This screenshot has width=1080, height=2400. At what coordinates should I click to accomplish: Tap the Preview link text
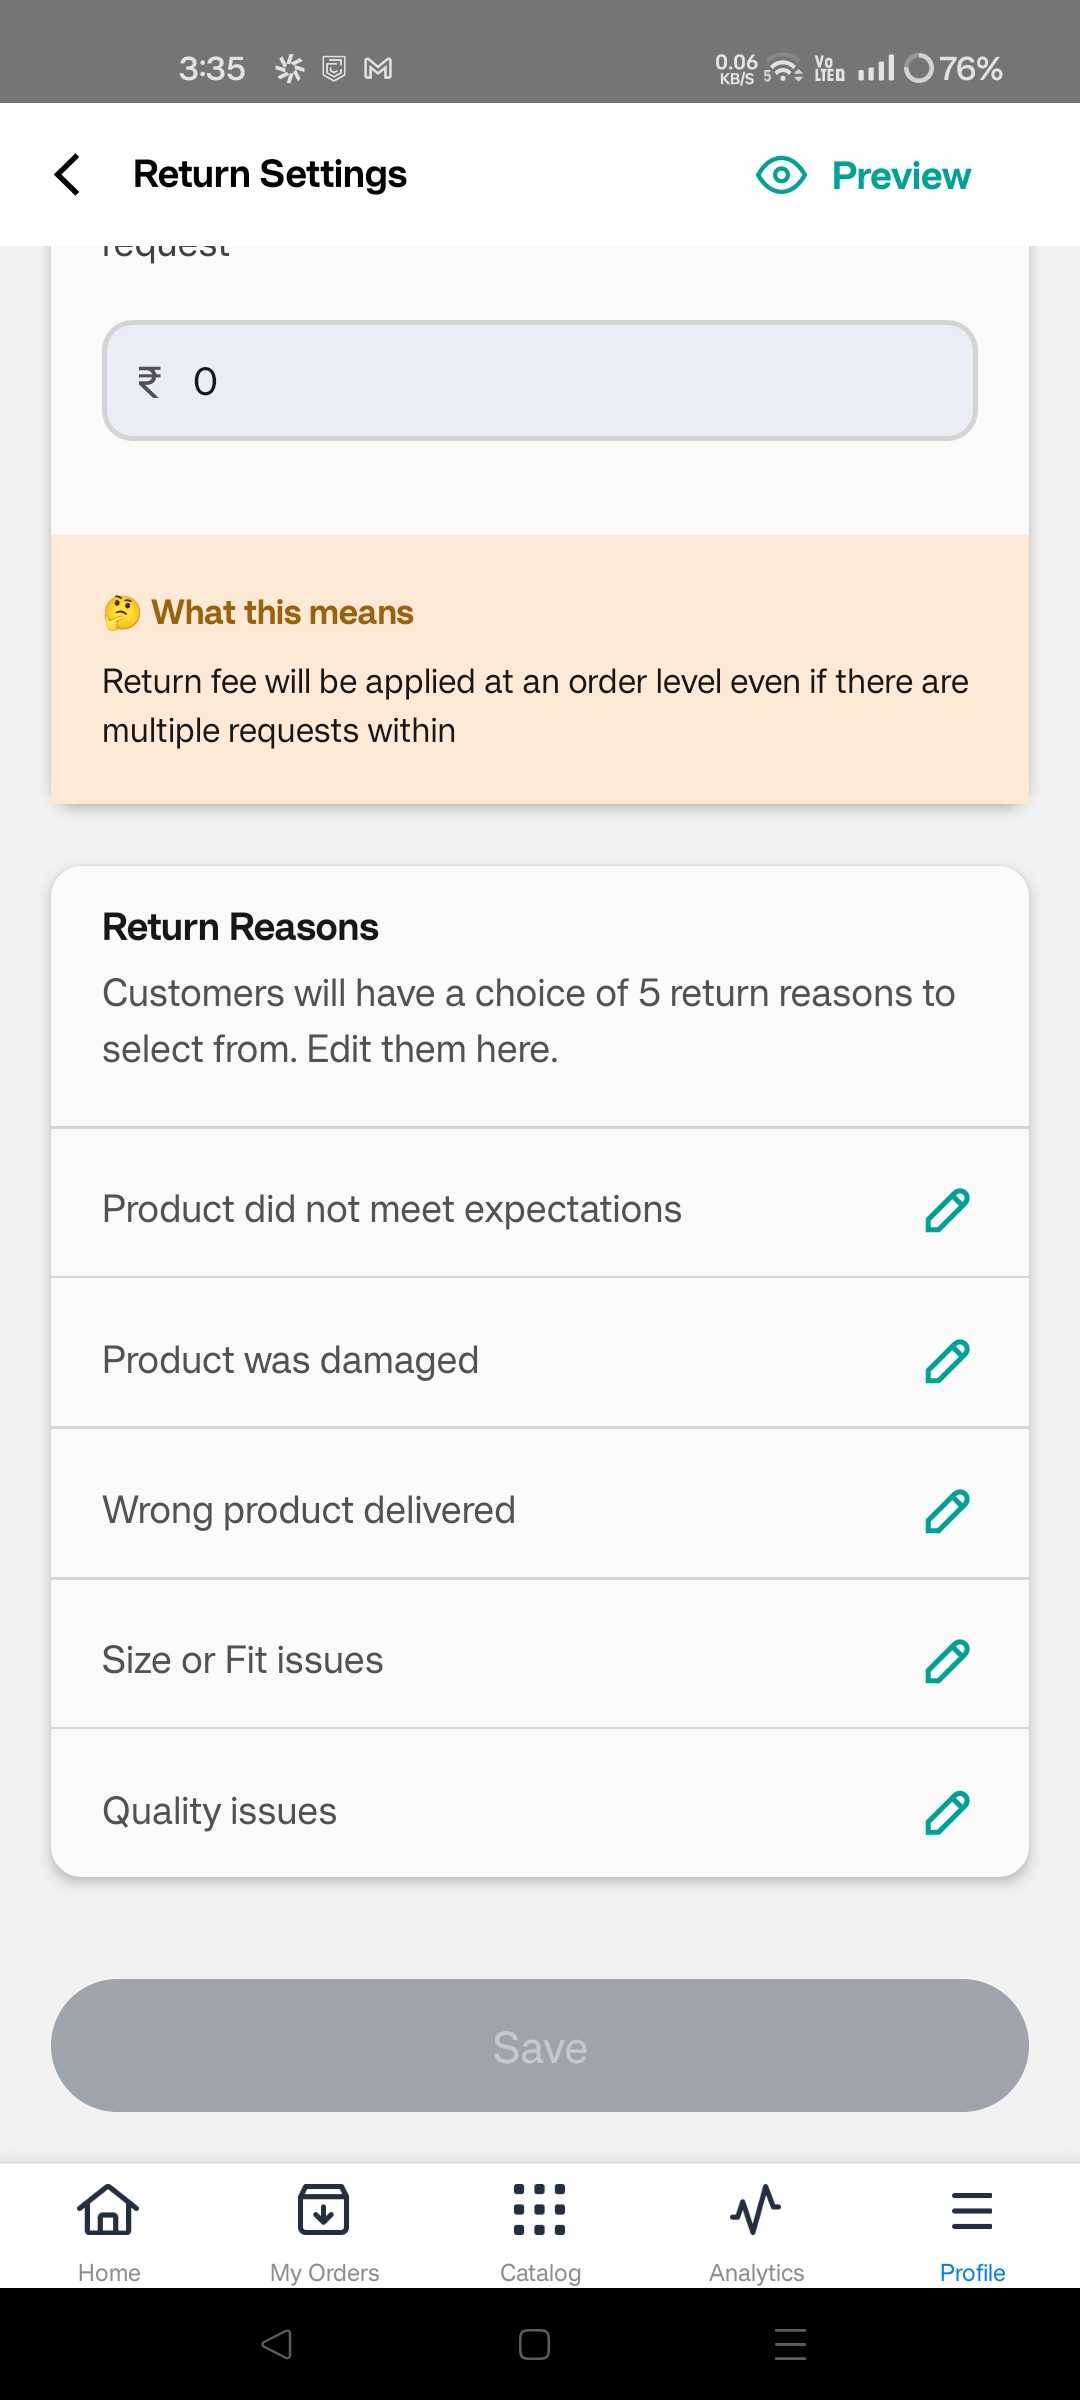[x=901, y=176]
